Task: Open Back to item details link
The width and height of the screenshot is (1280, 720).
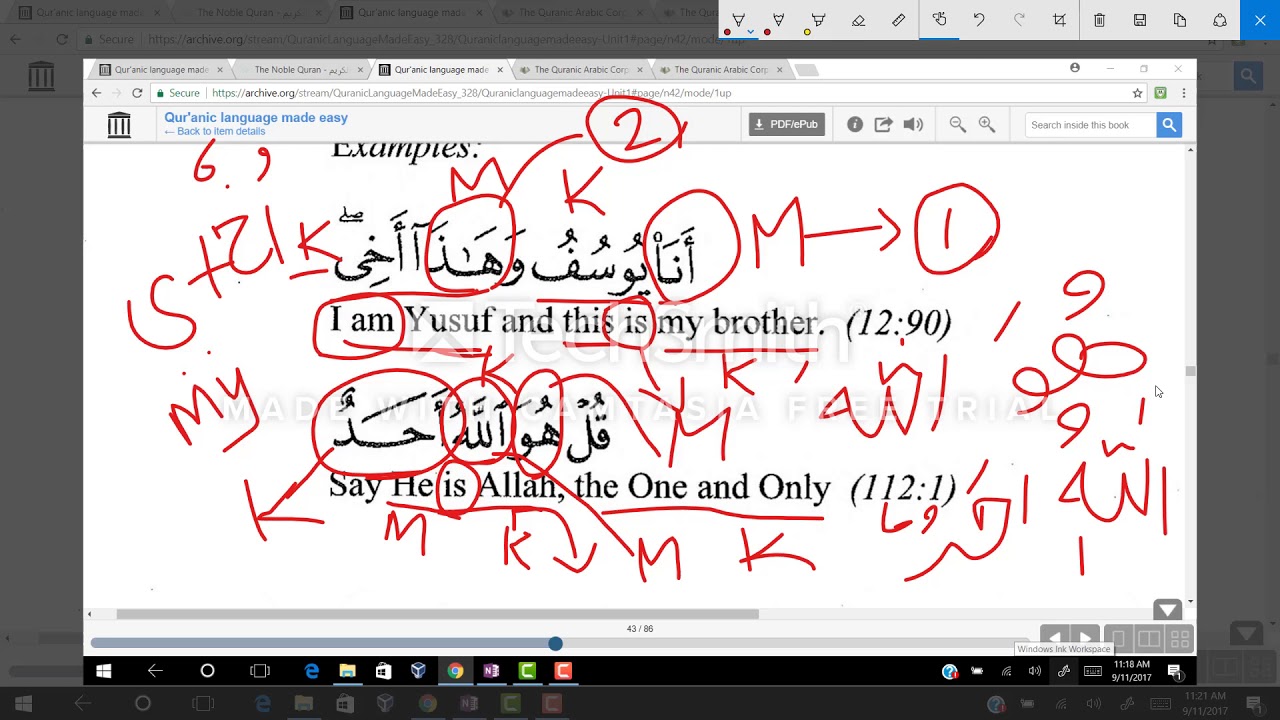Action: click(x=215, y=132)
